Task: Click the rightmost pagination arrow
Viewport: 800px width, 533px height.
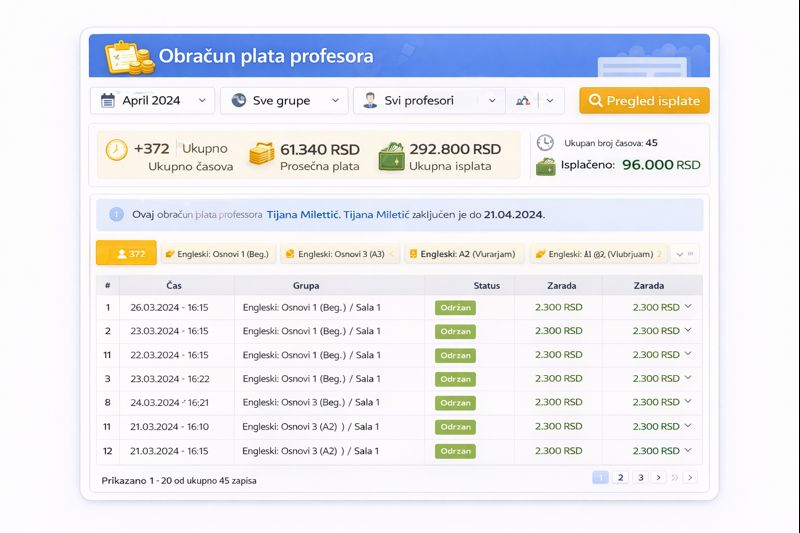Action: tap(690, 477)
